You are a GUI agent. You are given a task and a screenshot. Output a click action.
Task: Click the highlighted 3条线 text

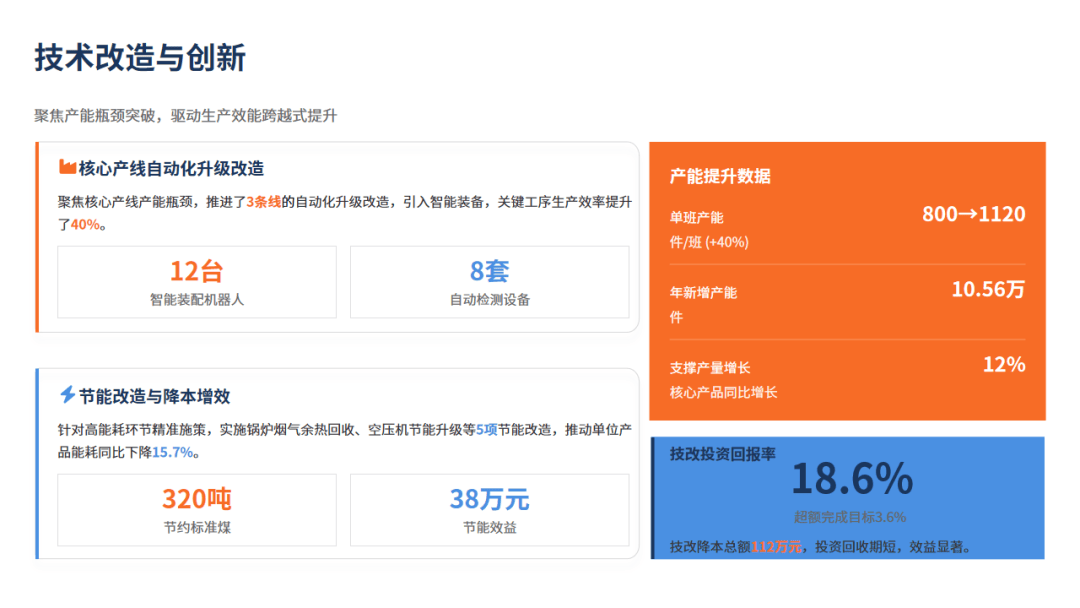click(x=264, y=201)
